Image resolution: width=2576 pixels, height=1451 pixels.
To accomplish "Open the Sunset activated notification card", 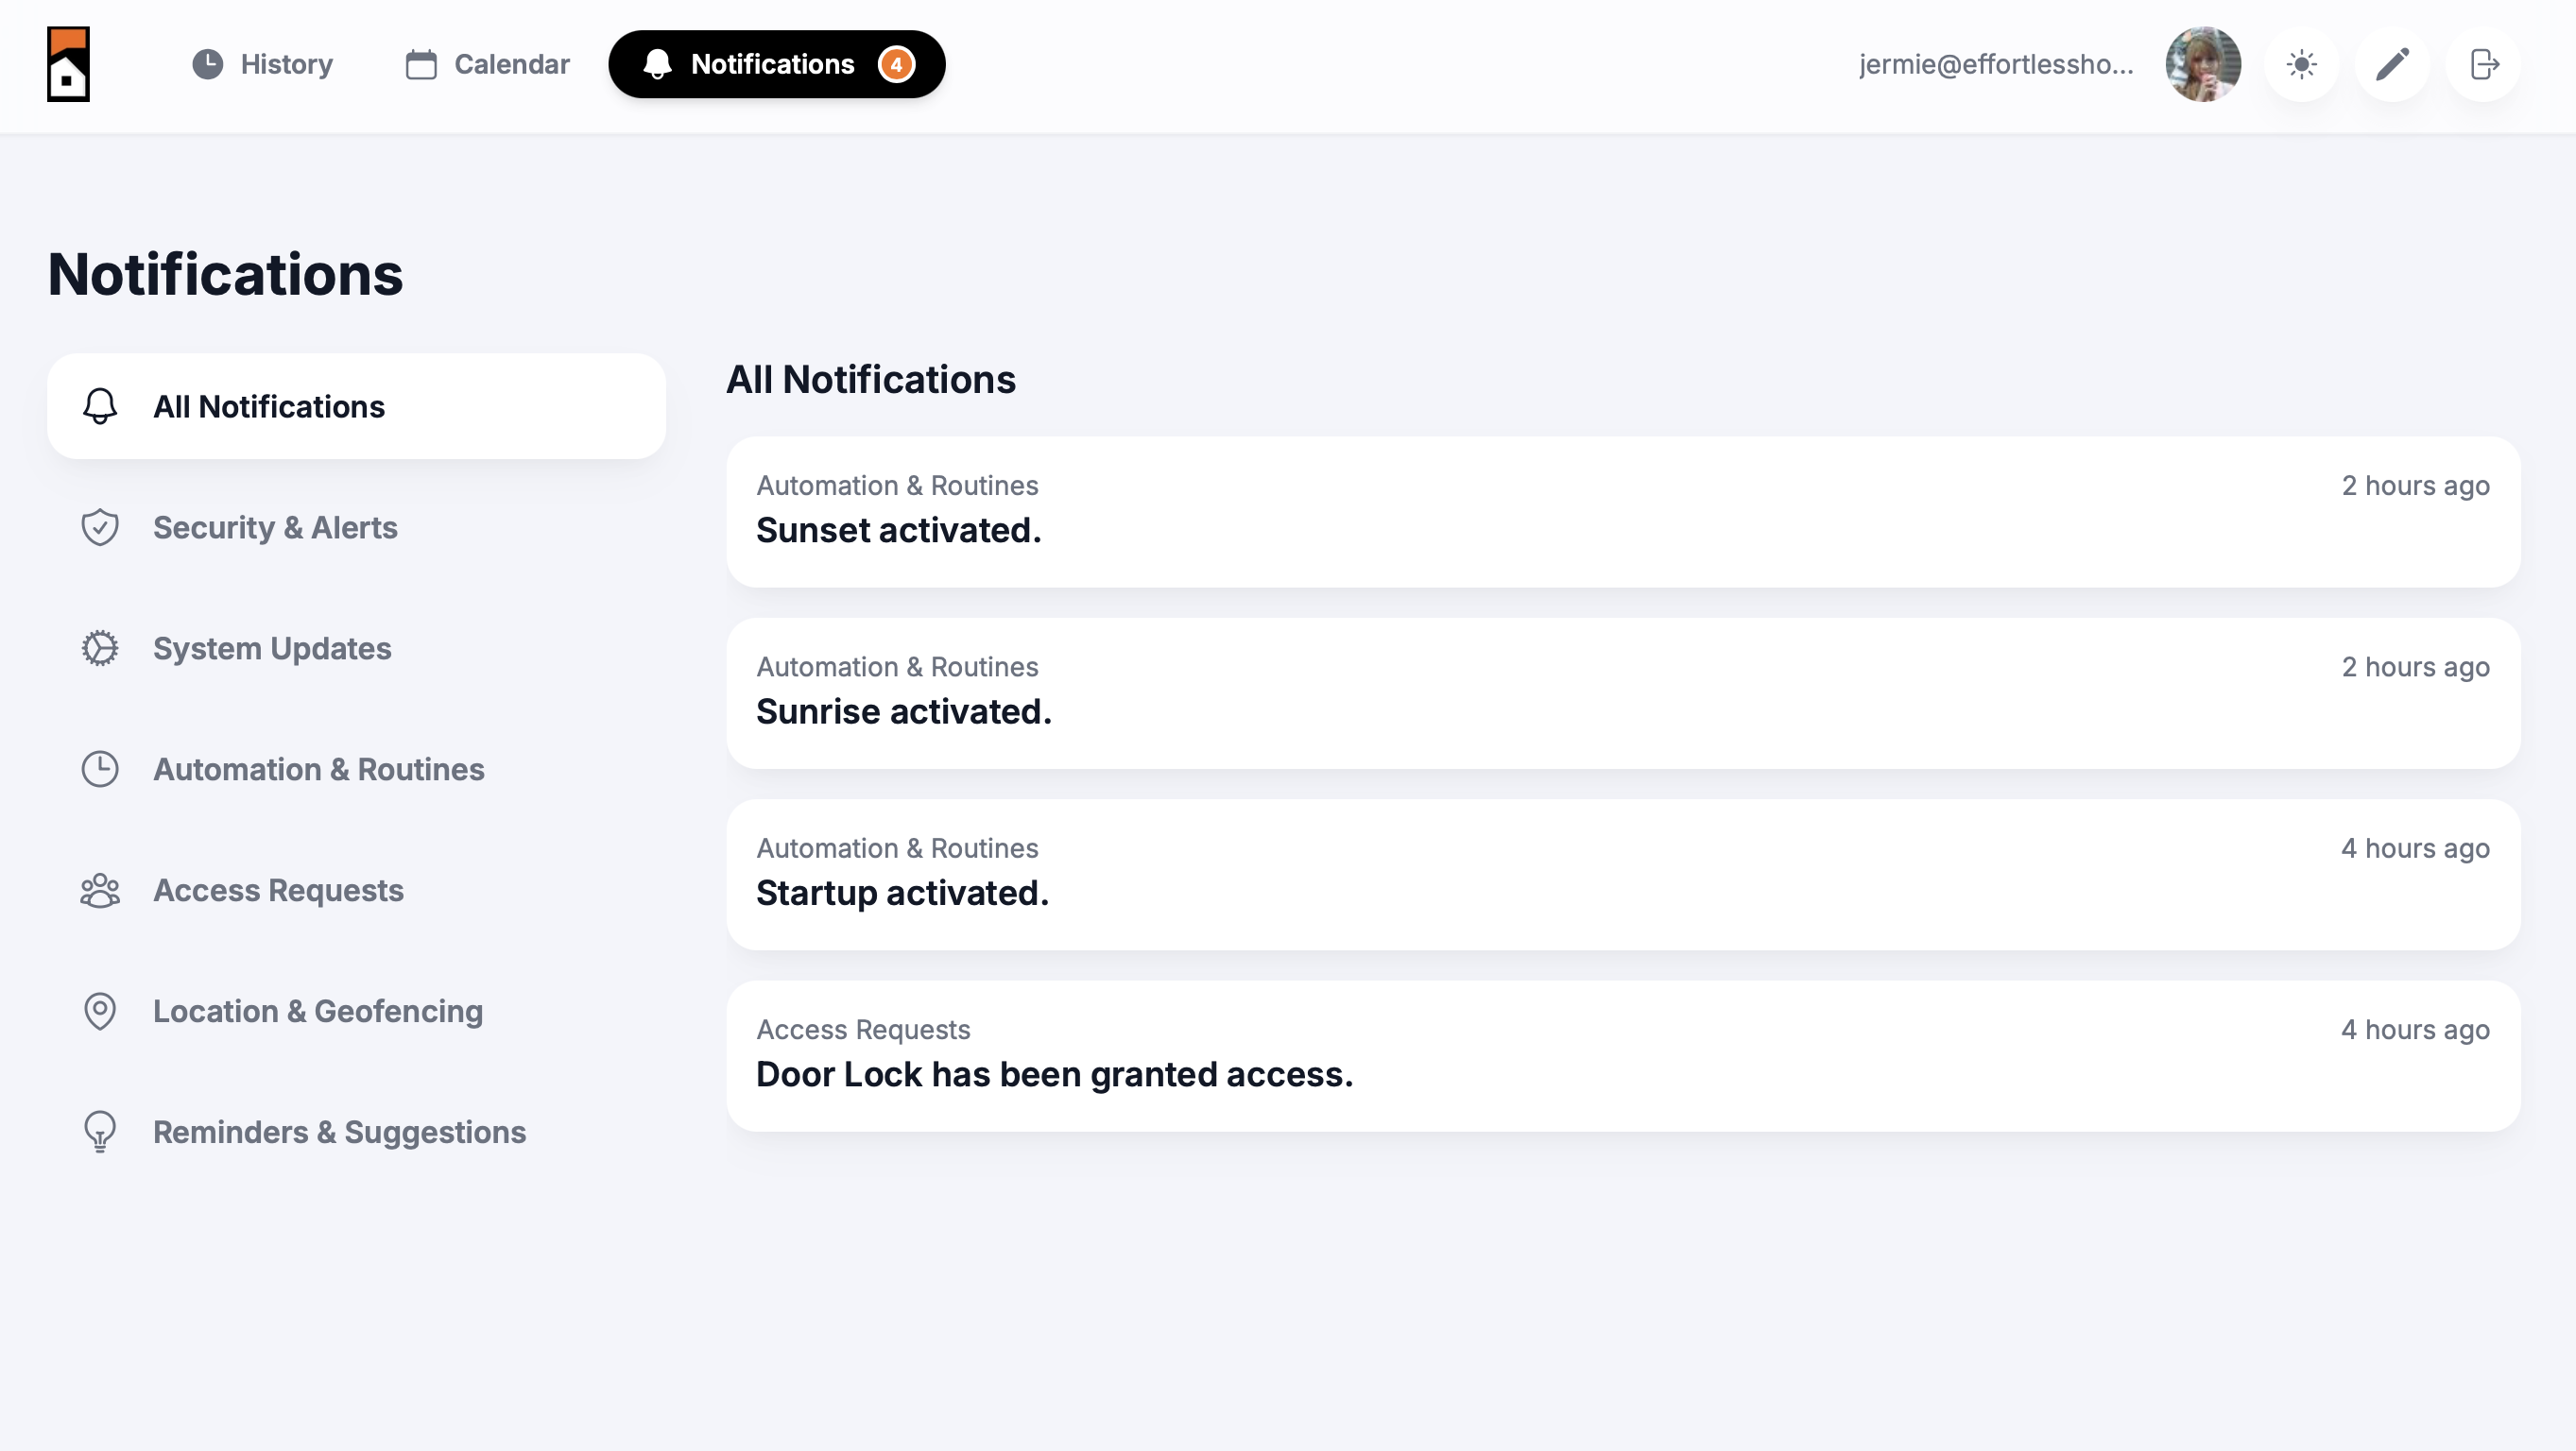I will click(x=1623, y=511).
